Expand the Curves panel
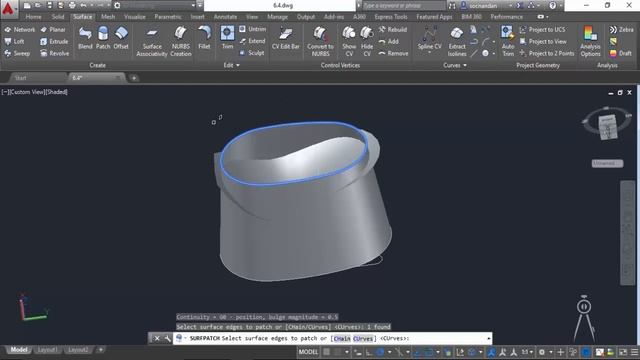This screenshot has height=360, width=640. point(455,65)
